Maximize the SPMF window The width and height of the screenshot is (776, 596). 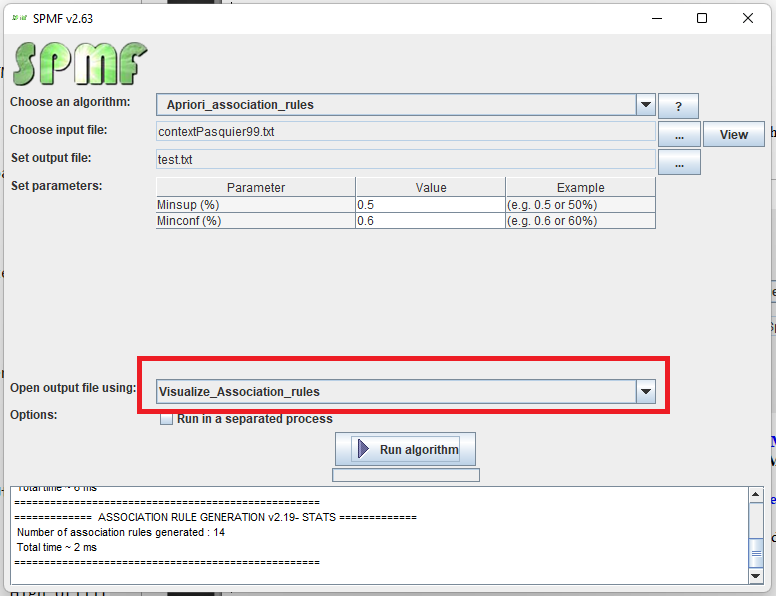[x=702, y=18]
